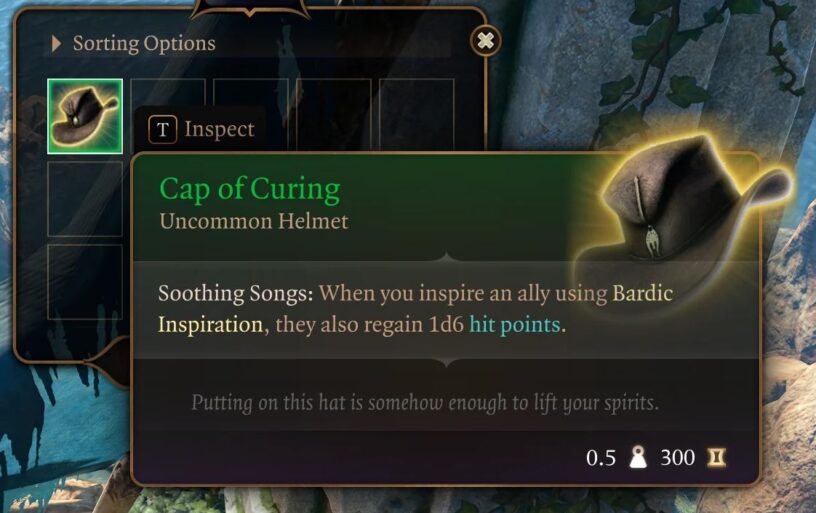Select the Cap of Curing inventory slot

(x=85, y=116)
